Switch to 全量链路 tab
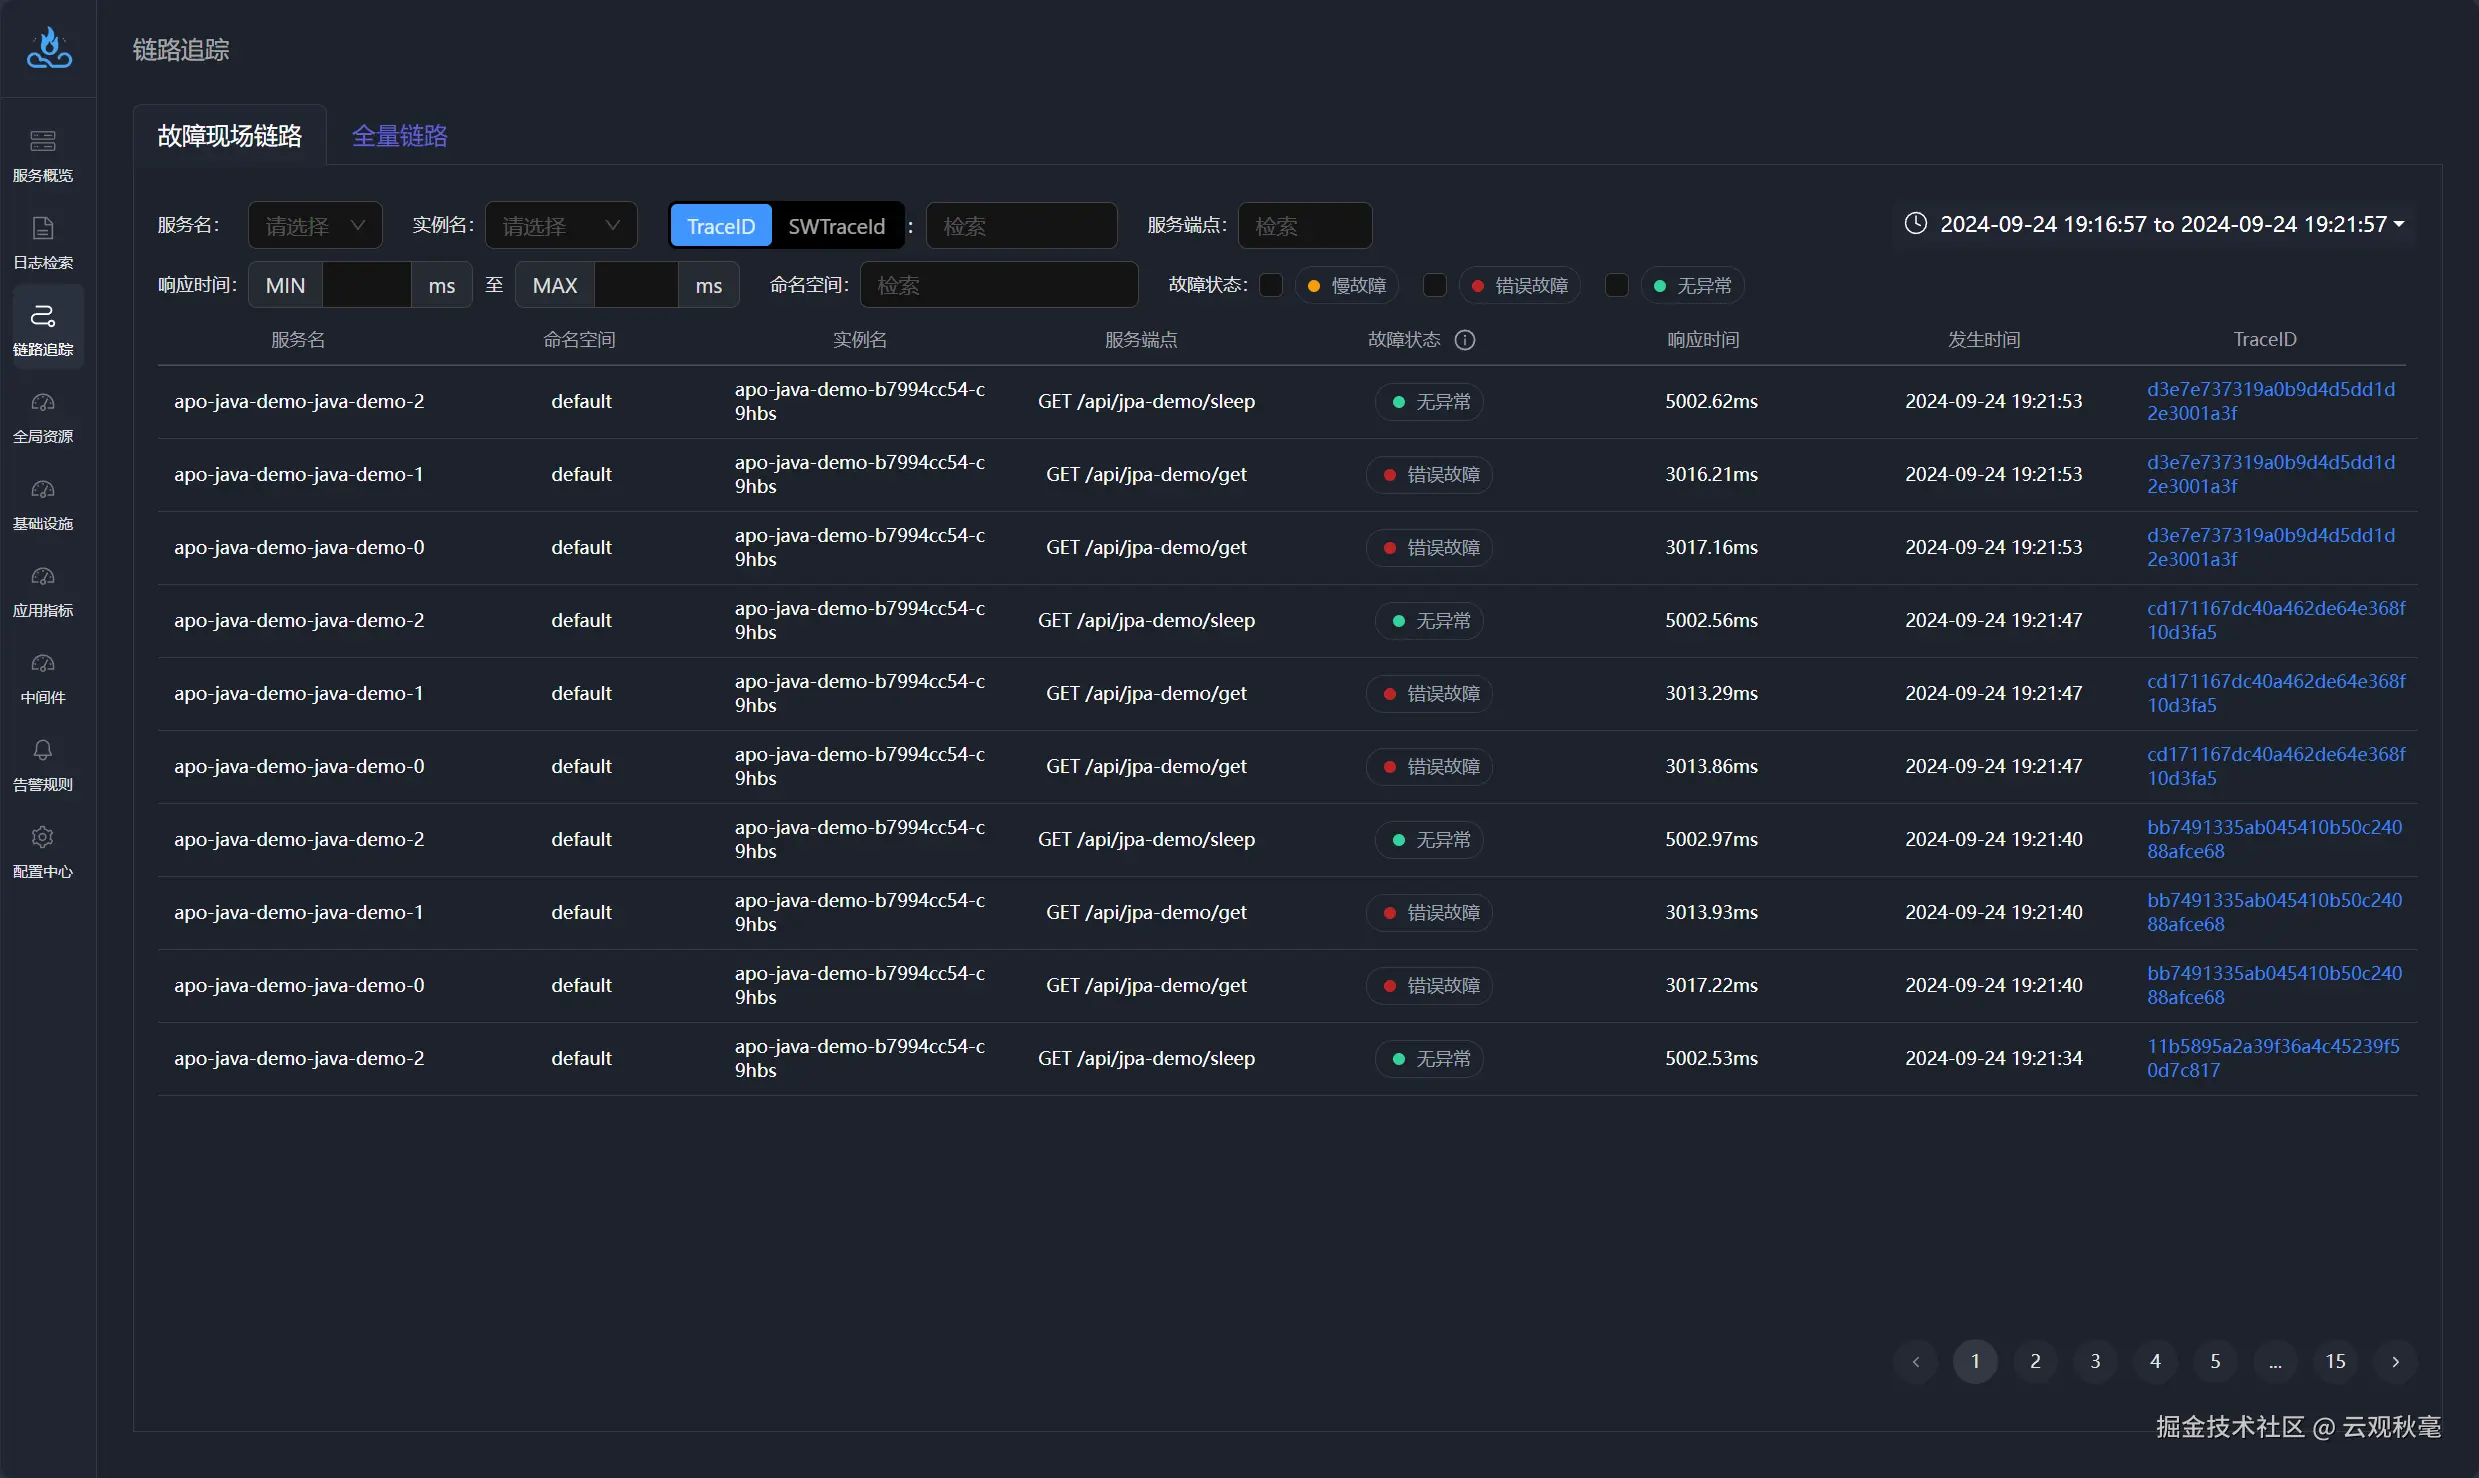 [x=399, y=136]
